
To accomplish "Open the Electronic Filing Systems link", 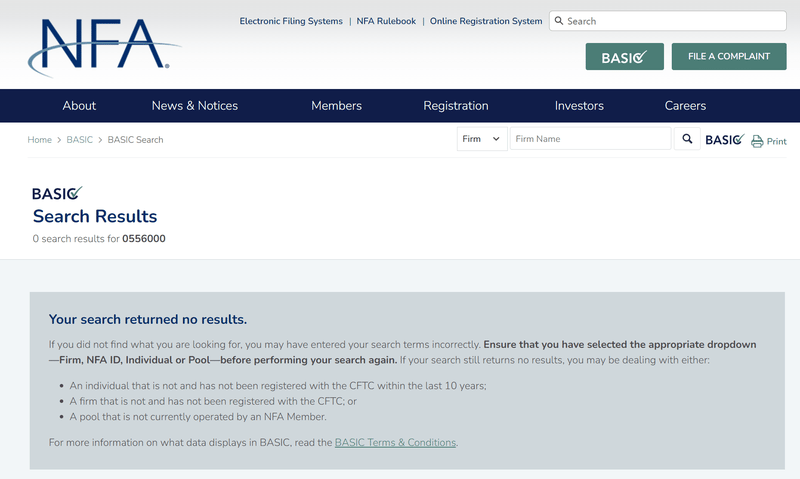I will [291, 21].
